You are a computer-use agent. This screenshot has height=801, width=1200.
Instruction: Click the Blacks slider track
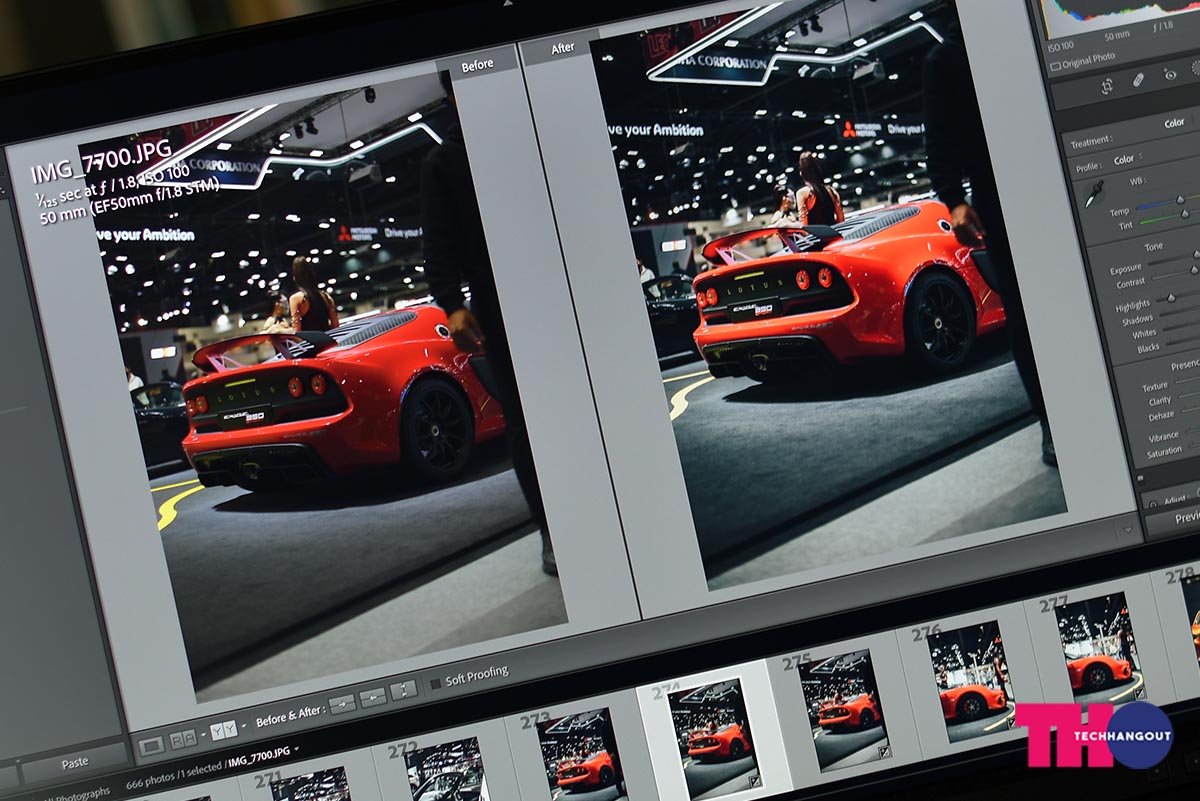pyautogui.click(x=1183, y=342)
